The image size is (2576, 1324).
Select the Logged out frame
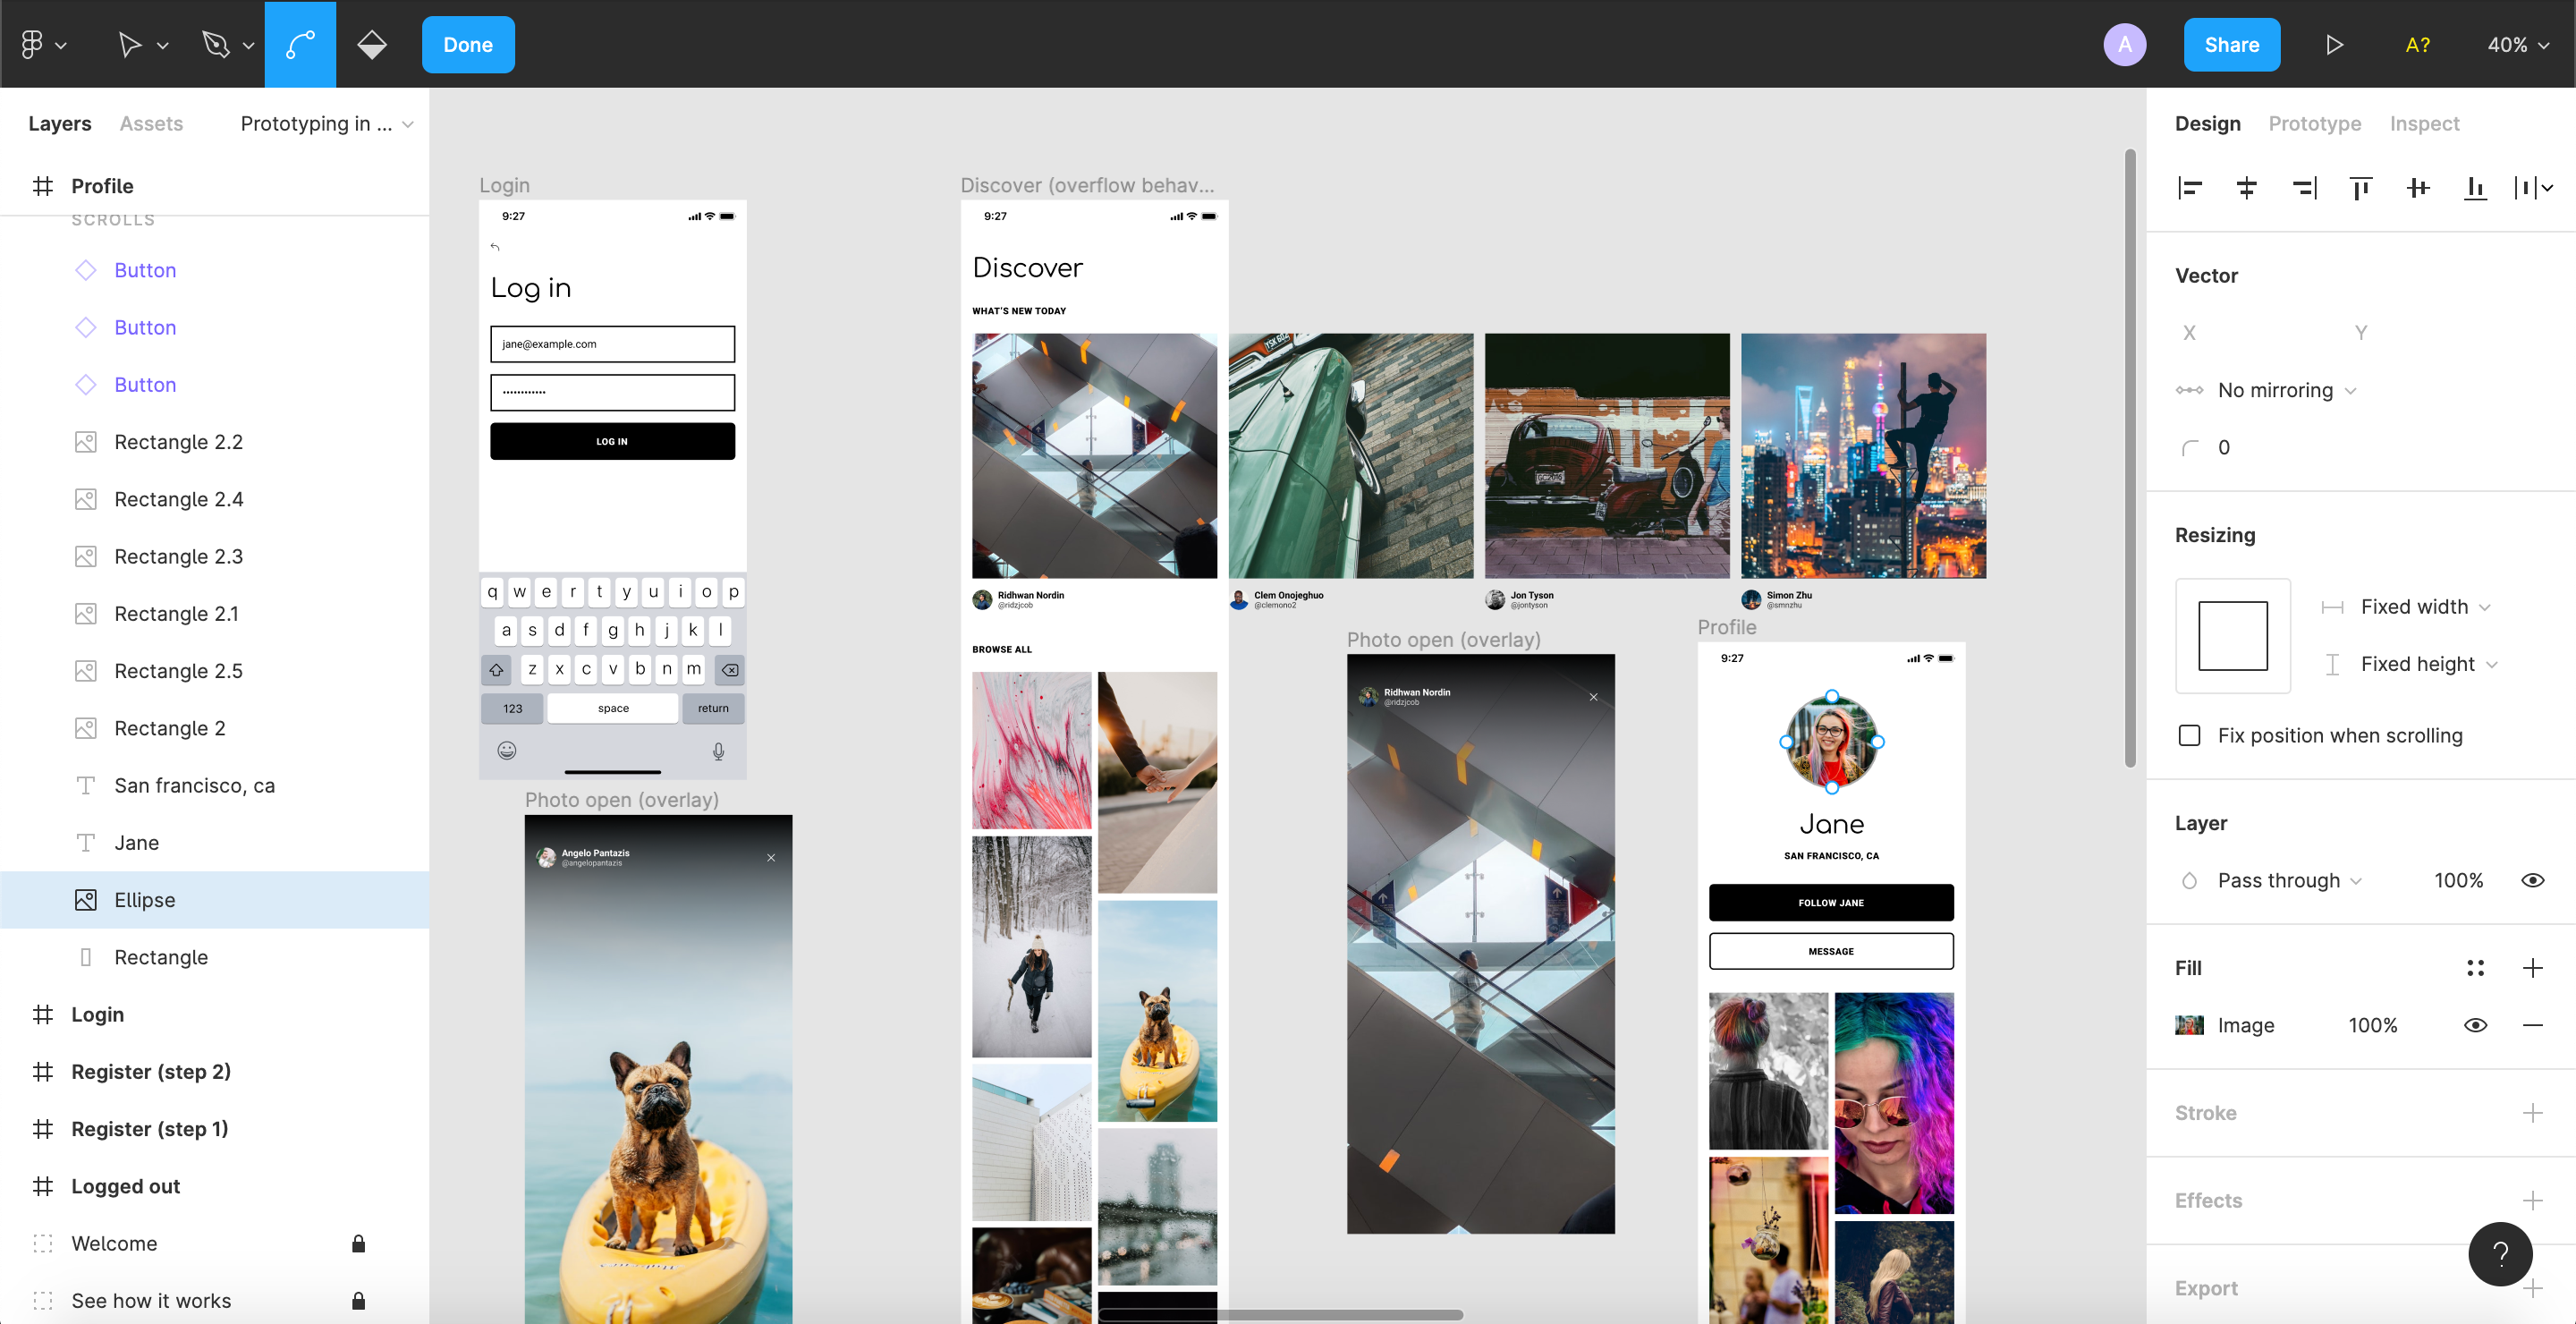click(x=214, y=1185)
